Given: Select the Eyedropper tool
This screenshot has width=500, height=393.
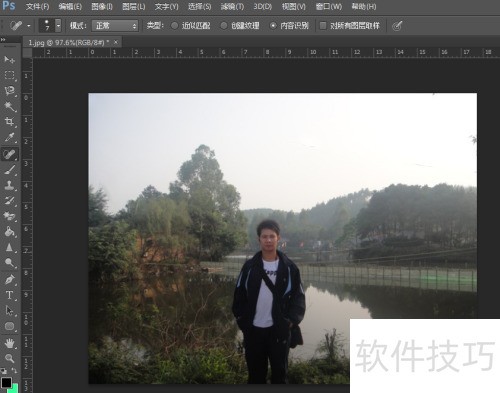Looking at the screenshot, I should 9,137.
